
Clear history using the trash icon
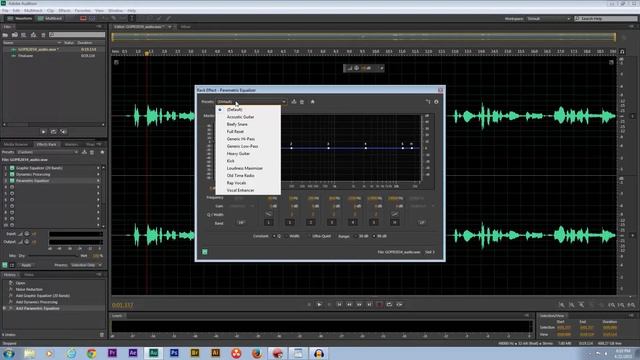coord(102,335)
